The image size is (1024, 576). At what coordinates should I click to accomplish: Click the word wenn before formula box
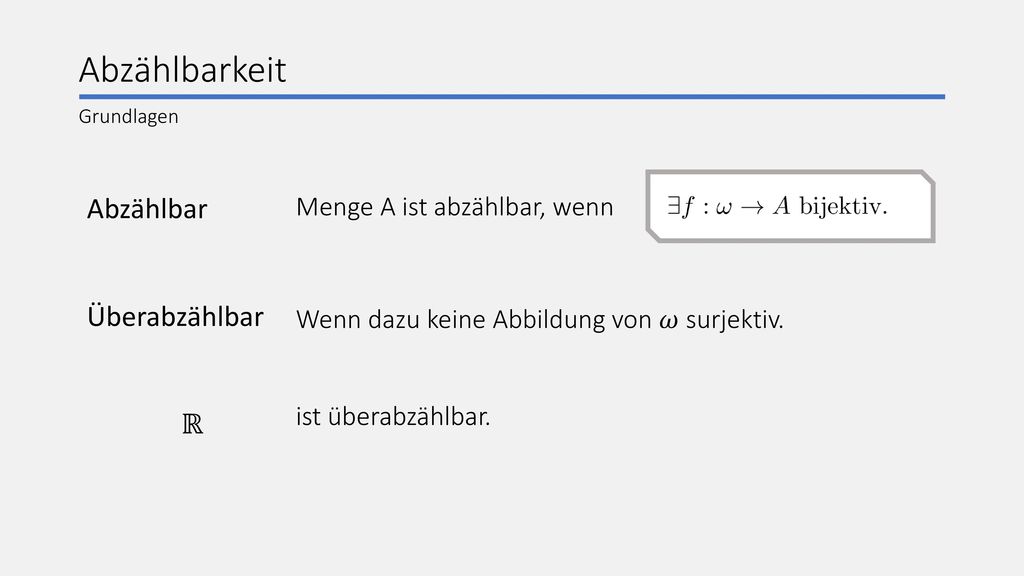(x=583, y=208)
